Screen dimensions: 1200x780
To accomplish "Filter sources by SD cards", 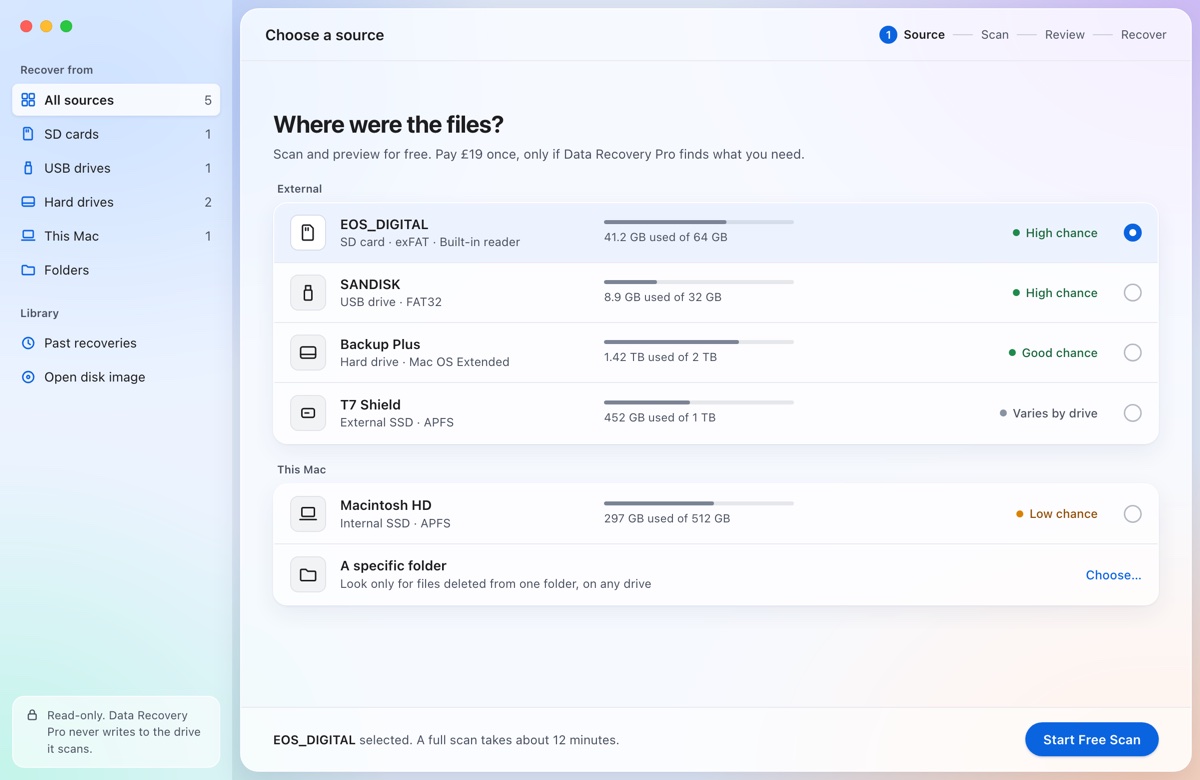I will click(116, 134).
